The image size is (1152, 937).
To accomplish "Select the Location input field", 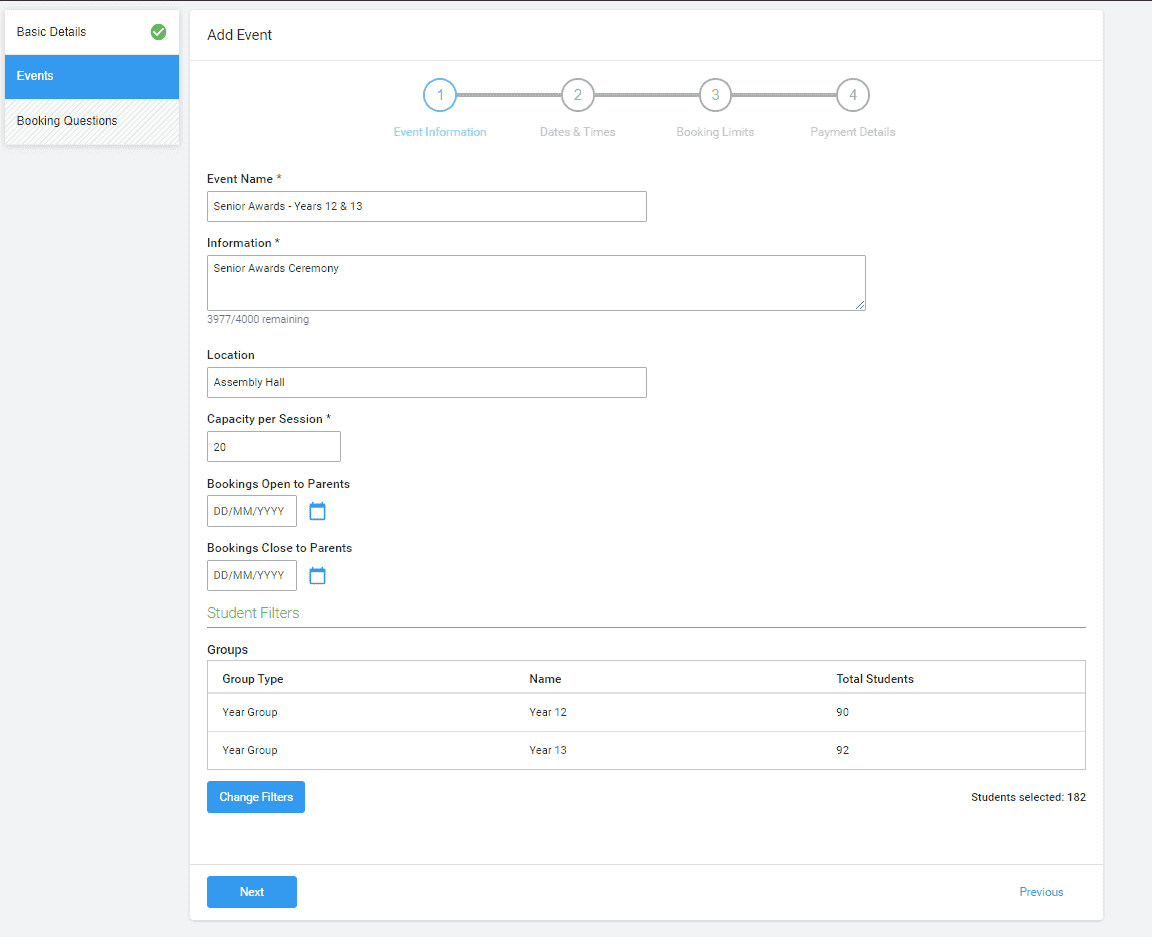I will coord(426,382).
